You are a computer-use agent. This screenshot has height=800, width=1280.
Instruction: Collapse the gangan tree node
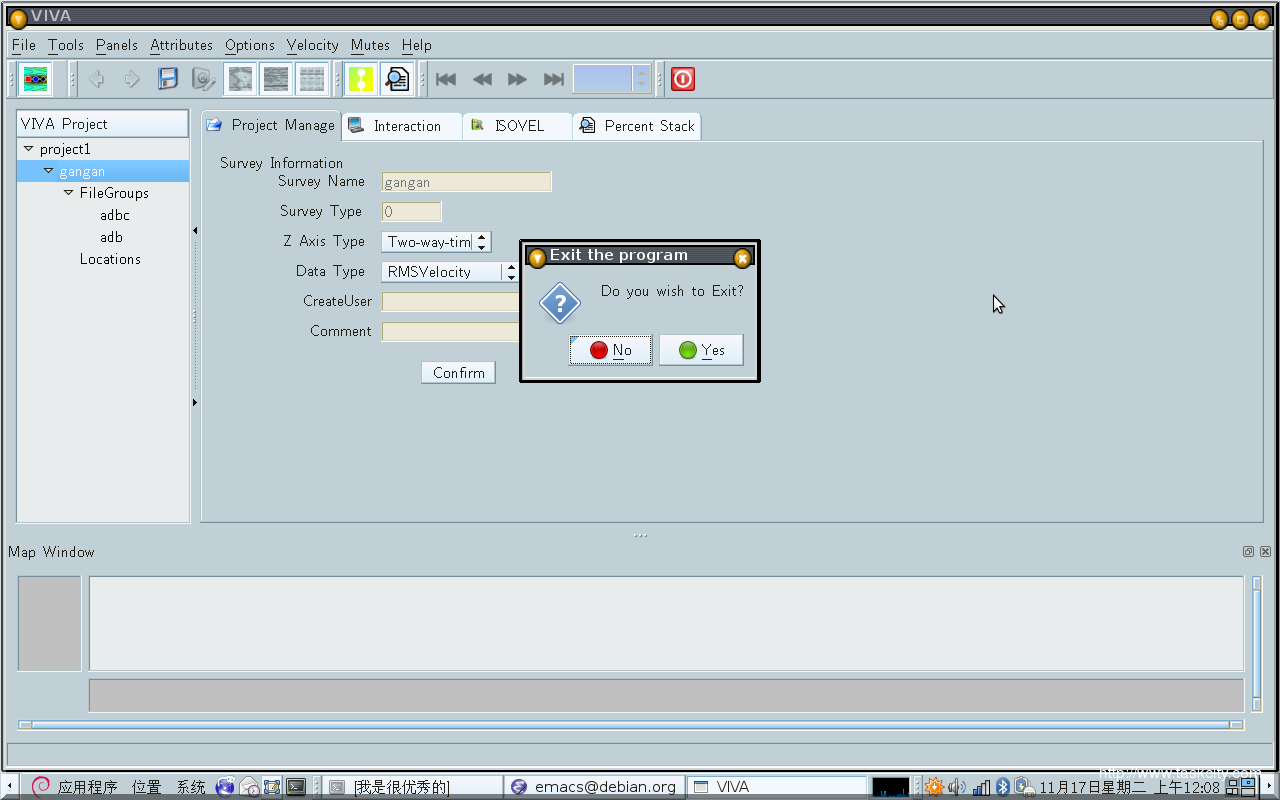coord(48,170)
